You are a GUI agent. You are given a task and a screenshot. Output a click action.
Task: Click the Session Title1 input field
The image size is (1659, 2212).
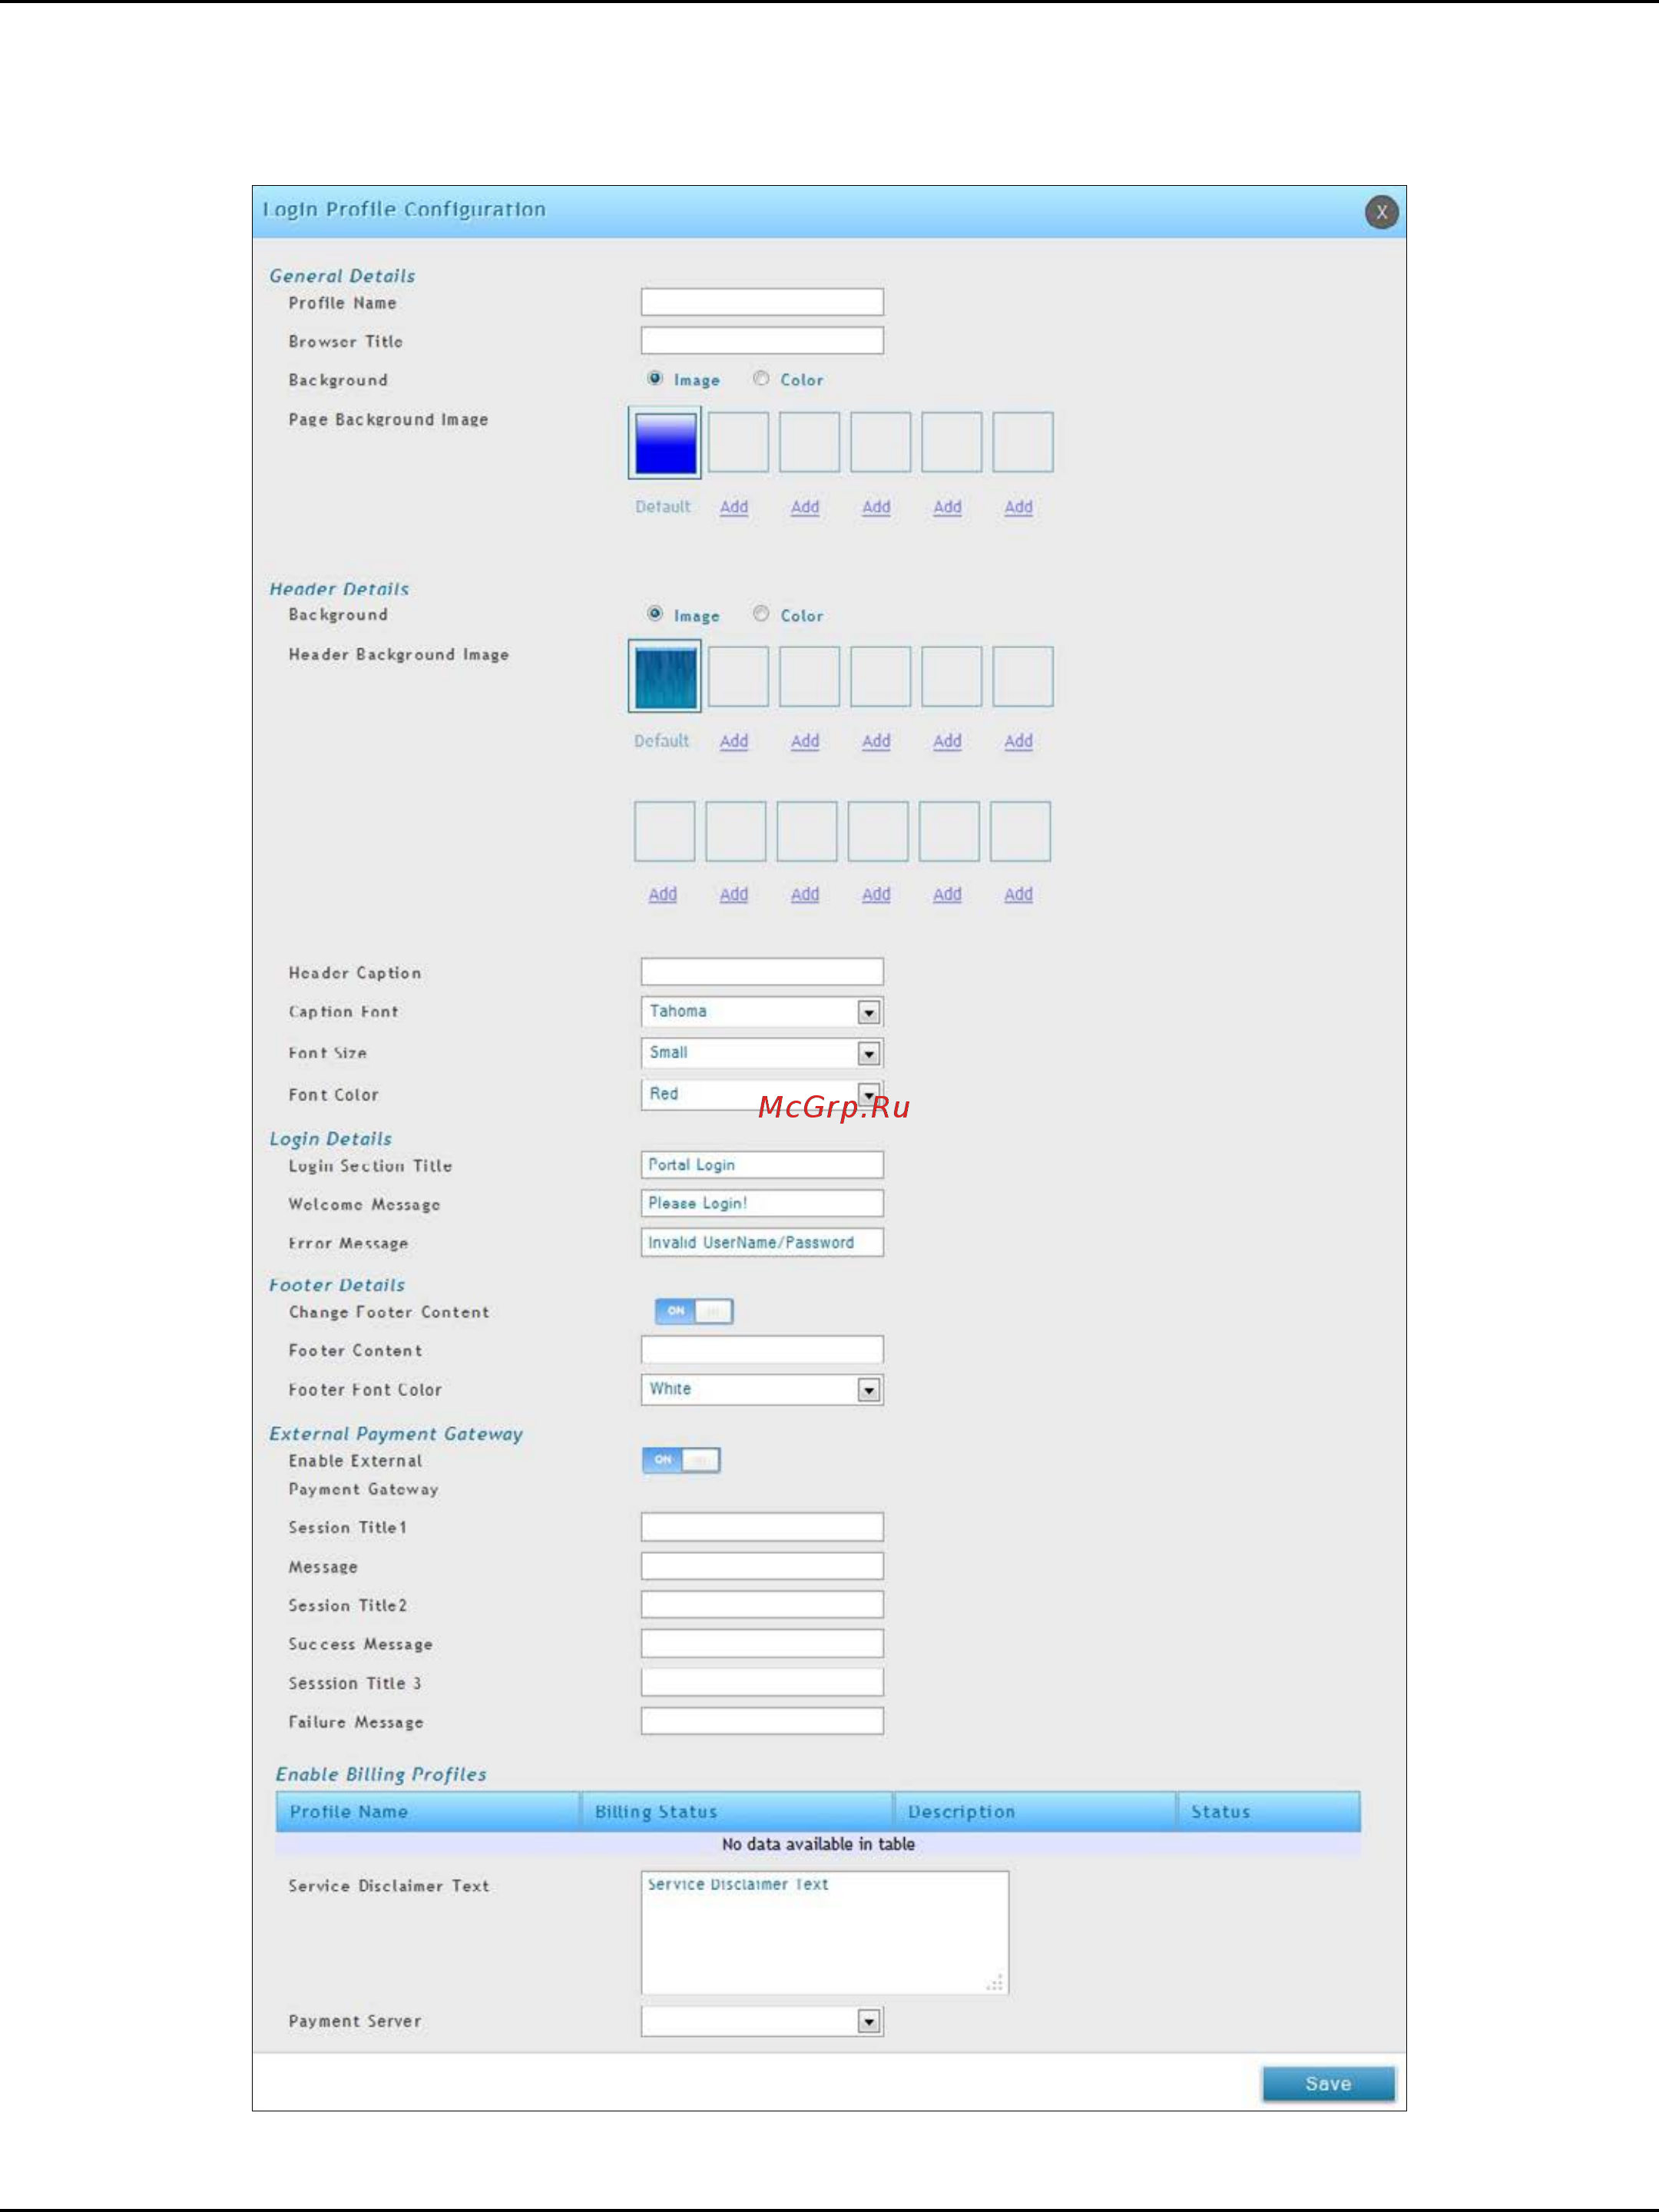pos(762,1527)
